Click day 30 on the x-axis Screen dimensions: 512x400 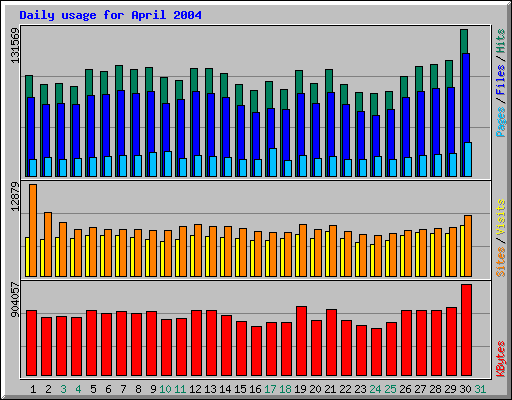coord(465,389)
